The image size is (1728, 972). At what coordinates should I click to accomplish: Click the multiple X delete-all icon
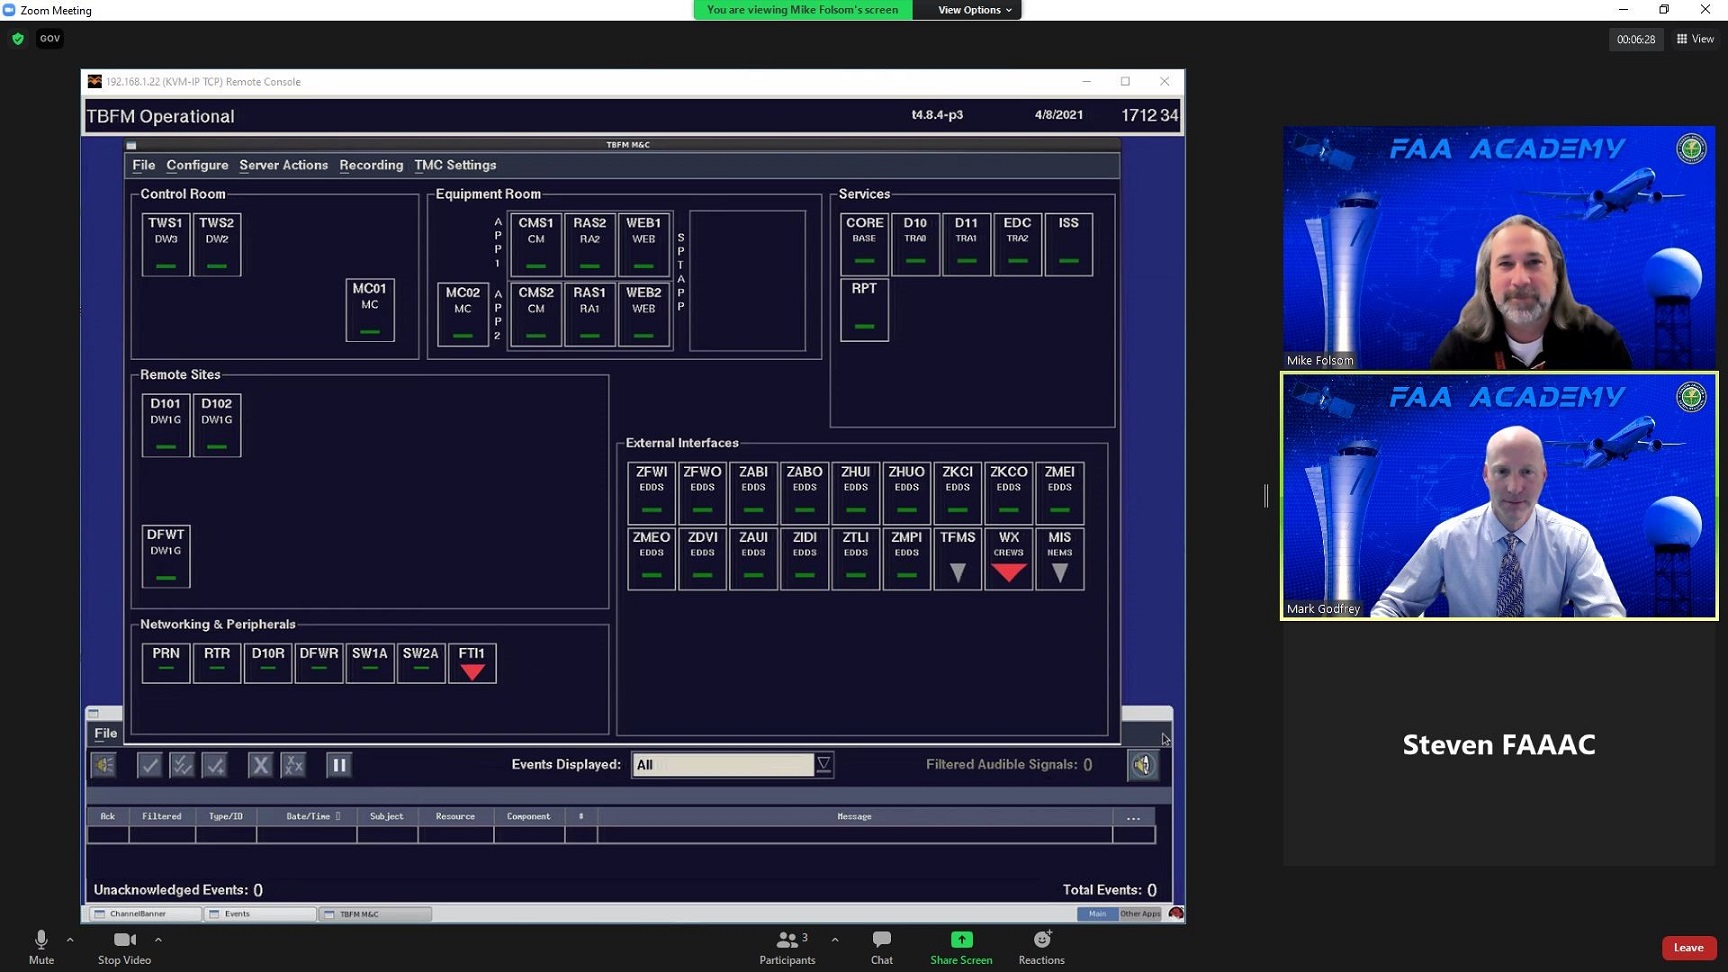pyautogui.click(x=293, y=765)
